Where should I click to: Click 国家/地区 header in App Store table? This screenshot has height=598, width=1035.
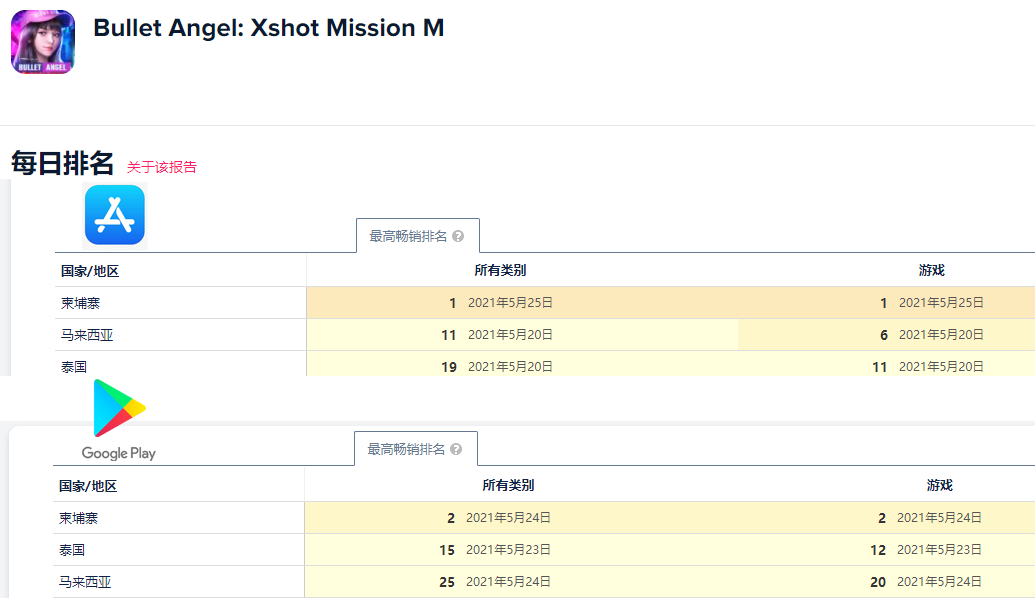[90, 271]
